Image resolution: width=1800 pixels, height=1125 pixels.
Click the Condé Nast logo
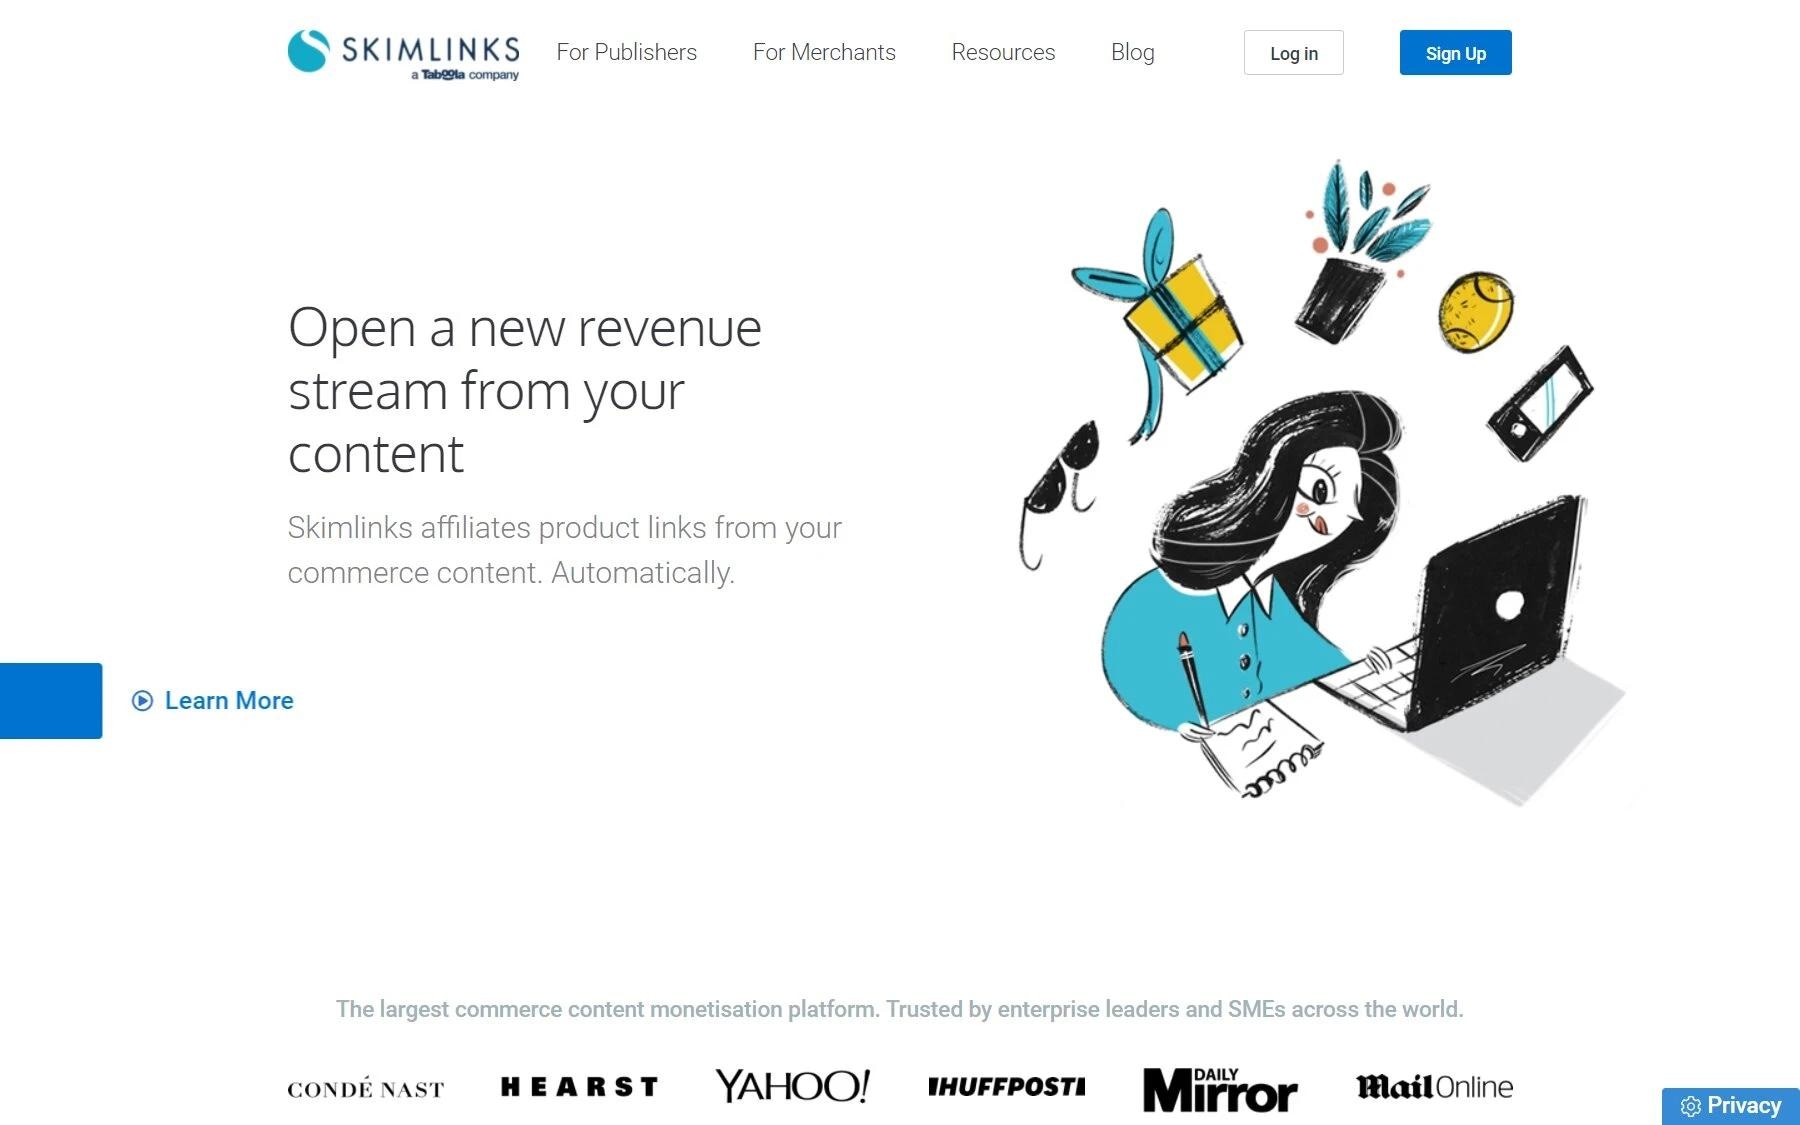(366, 1088)
